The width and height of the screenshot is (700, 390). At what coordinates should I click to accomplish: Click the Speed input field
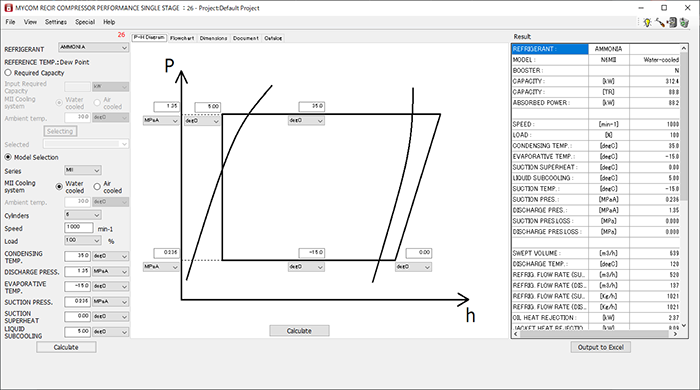(79, 228)
